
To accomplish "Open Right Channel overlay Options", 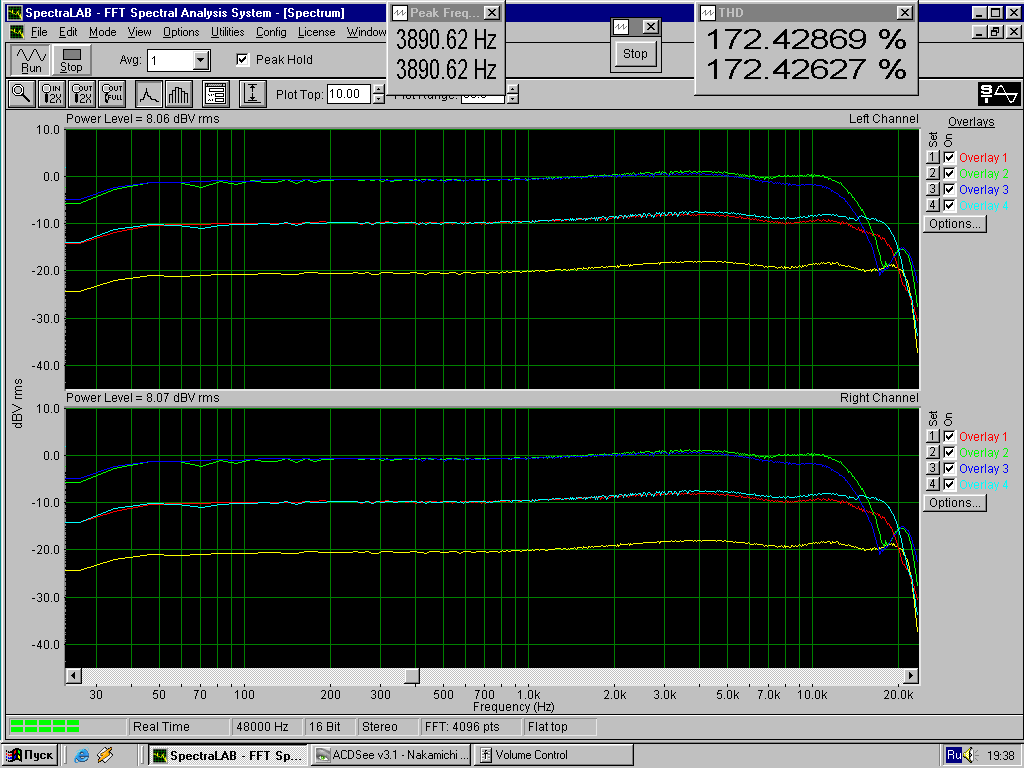I will tap(955, 503).
